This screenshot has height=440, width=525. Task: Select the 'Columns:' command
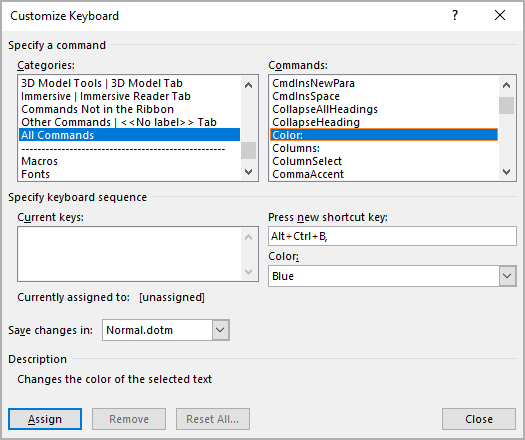(x=384, y=148)
